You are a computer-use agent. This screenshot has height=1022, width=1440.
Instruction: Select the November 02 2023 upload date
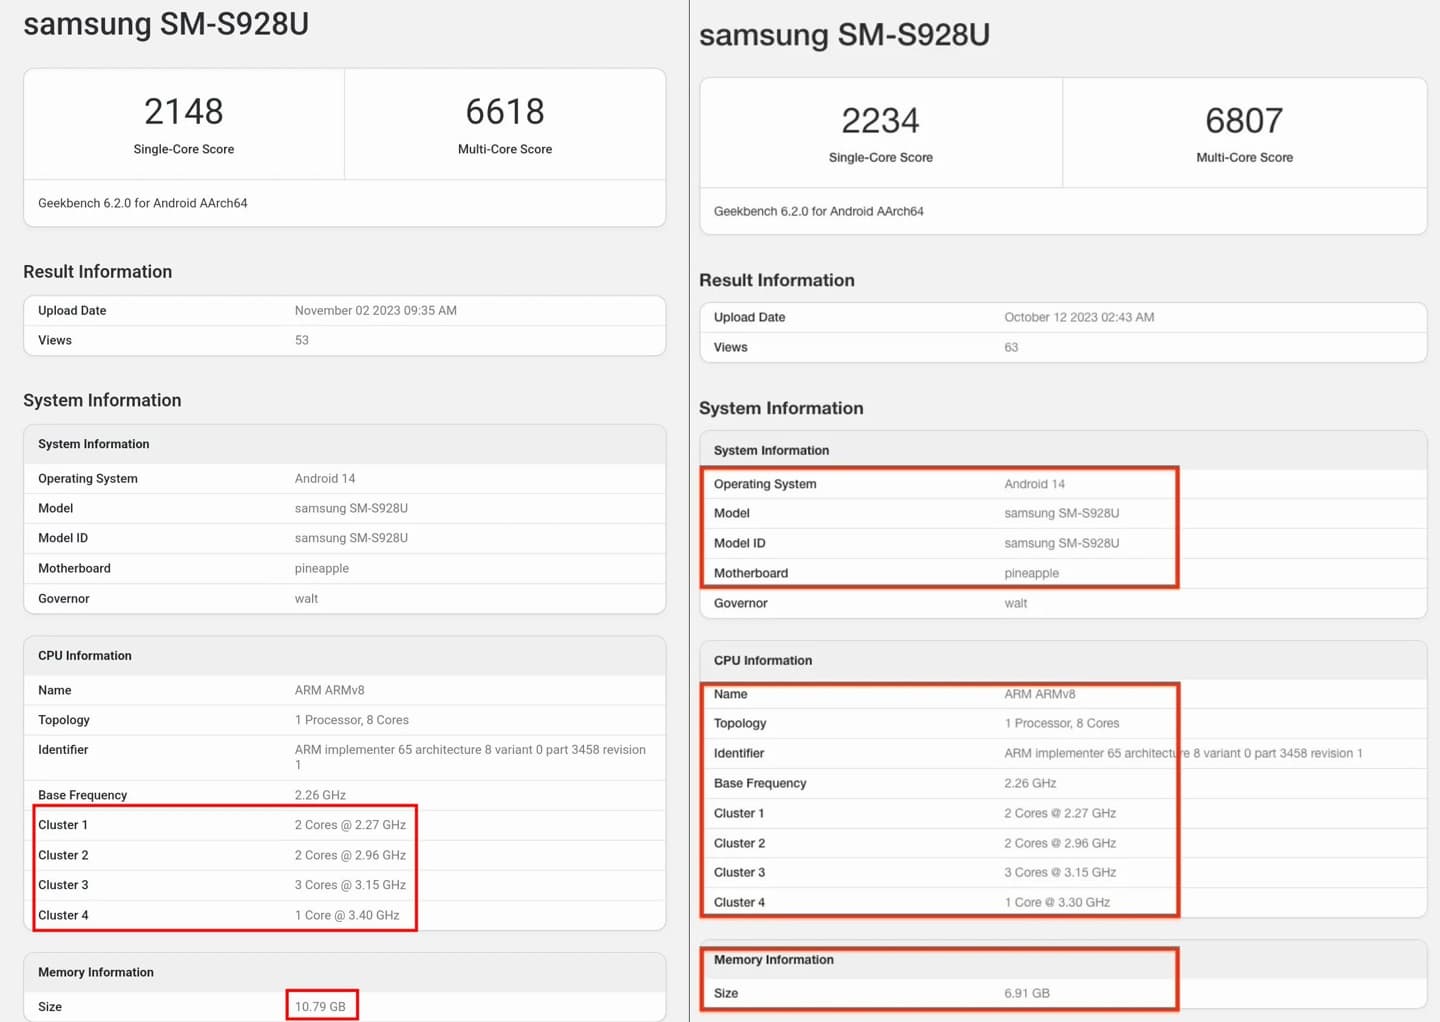point(375,311)
